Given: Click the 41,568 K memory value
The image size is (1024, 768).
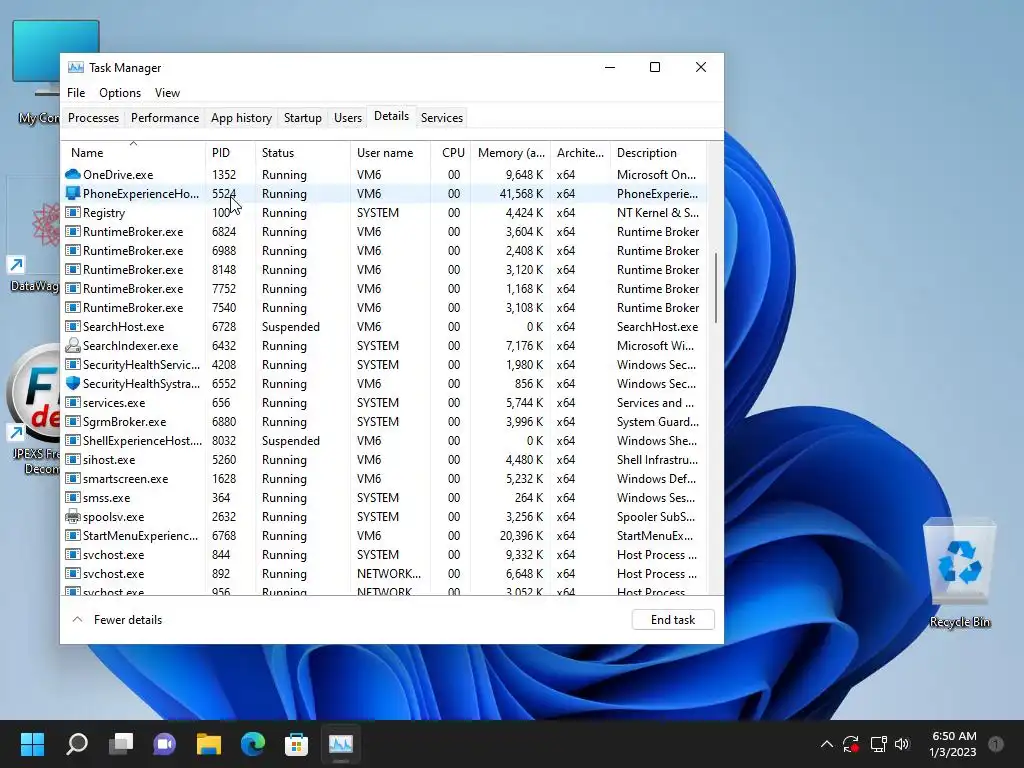Looking at the screenshot, I should click(521, 193).
